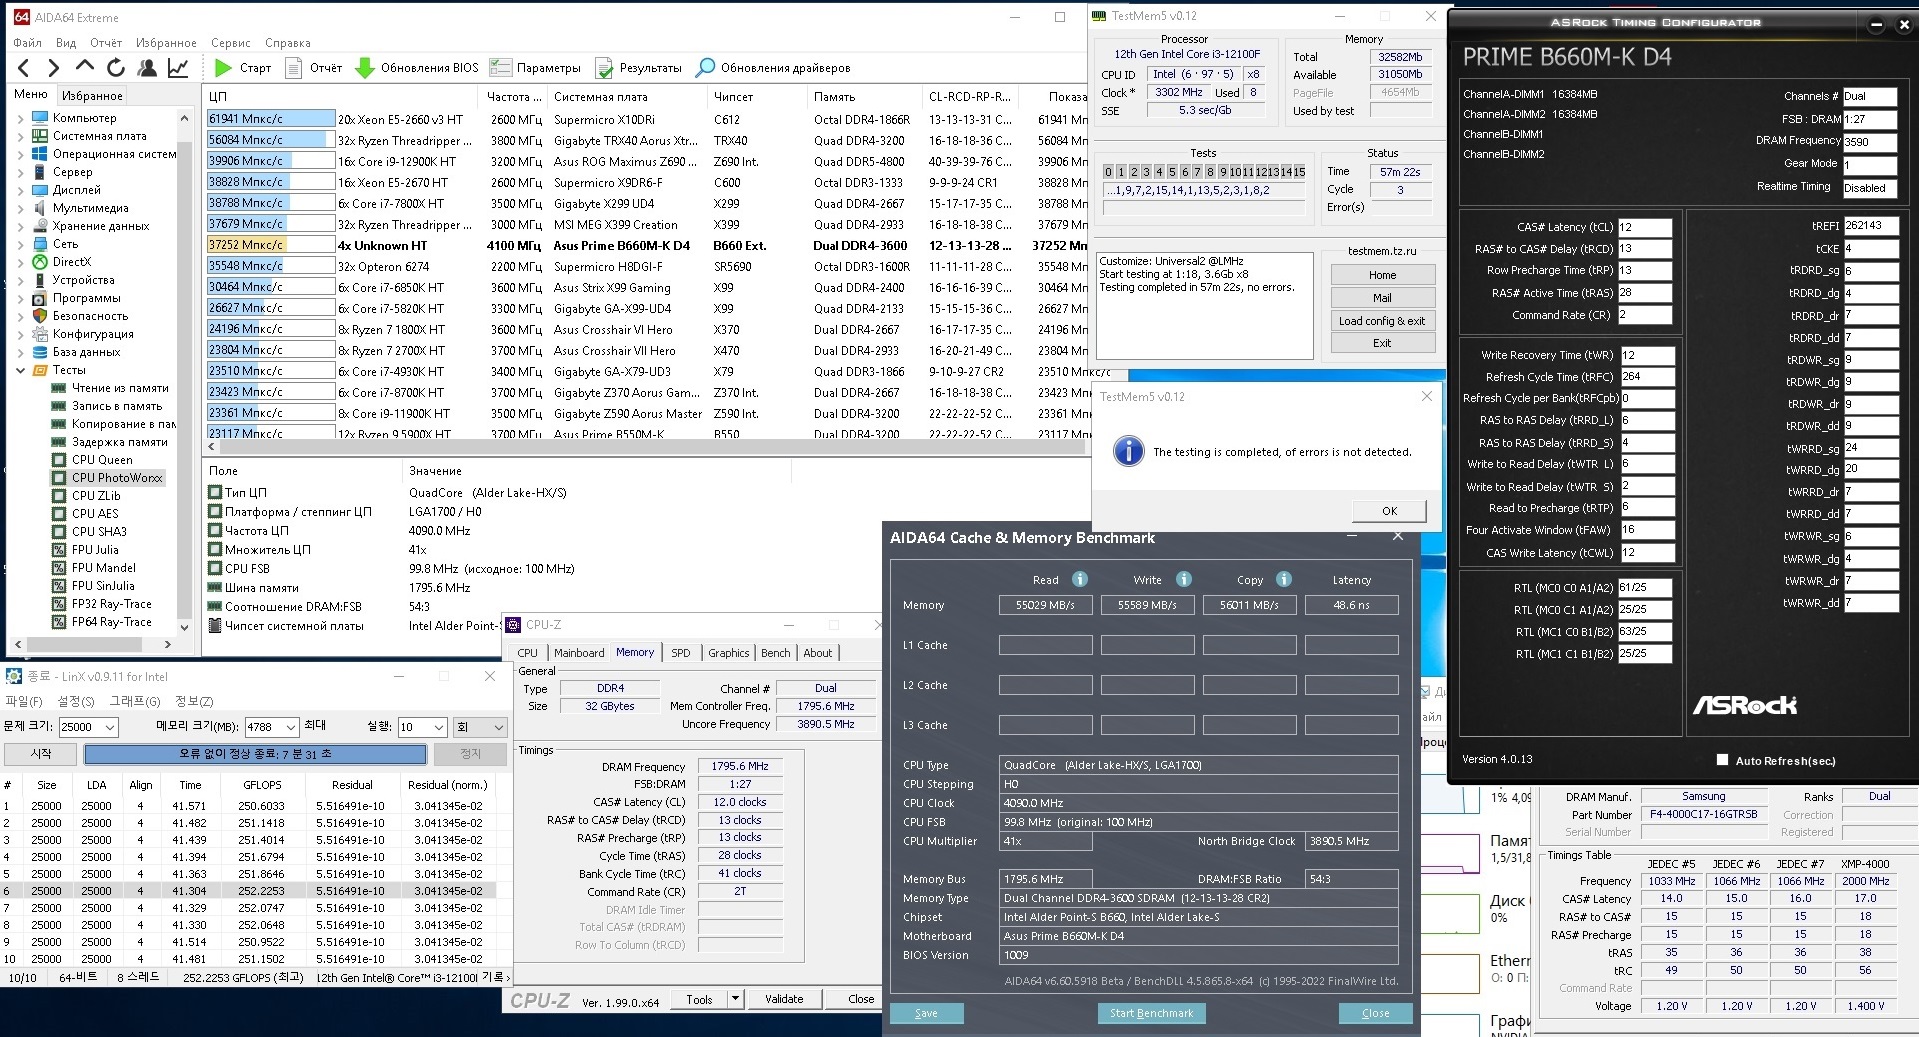
Task: Select the Asus Prime B660M-K D4 result row
Action: (x=646, y=245)
